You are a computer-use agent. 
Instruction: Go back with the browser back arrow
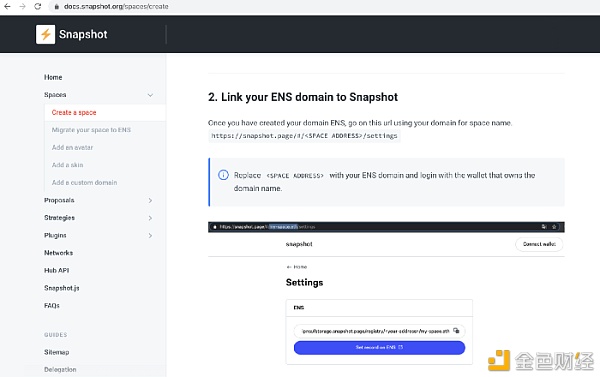[7, 7]
